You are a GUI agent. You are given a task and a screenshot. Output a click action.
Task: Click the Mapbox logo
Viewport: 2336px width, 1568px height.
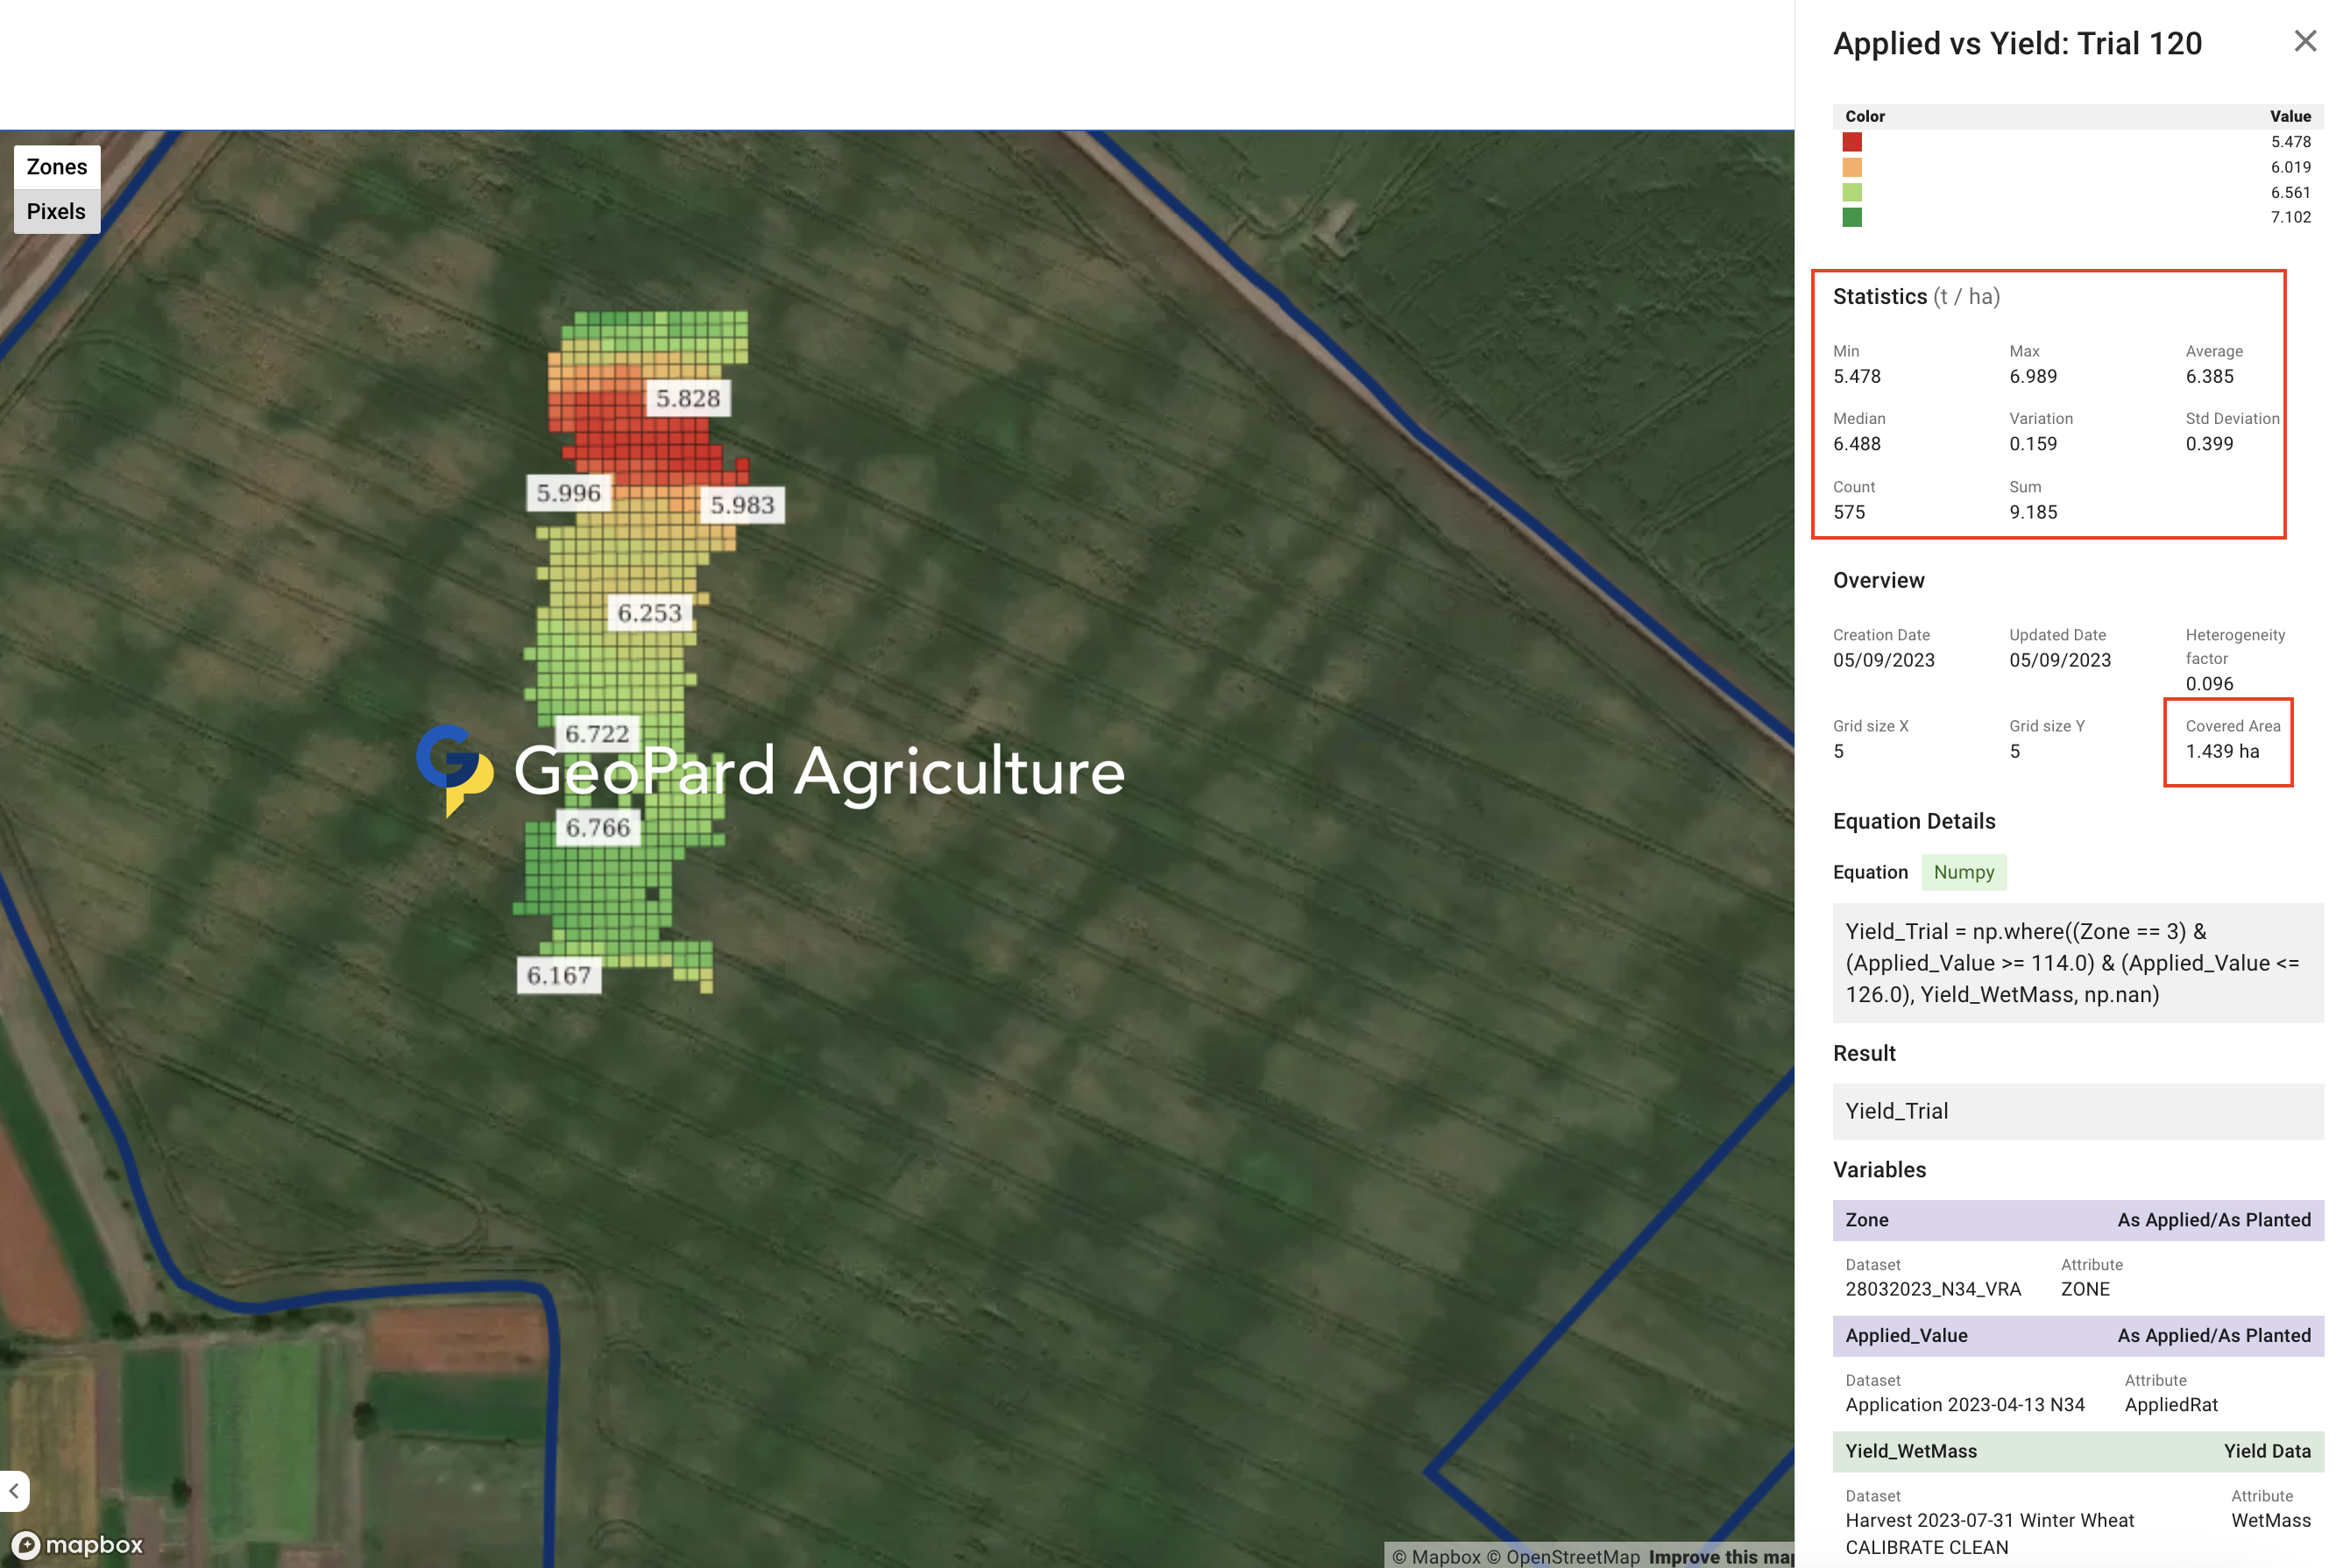(79, 1545)
